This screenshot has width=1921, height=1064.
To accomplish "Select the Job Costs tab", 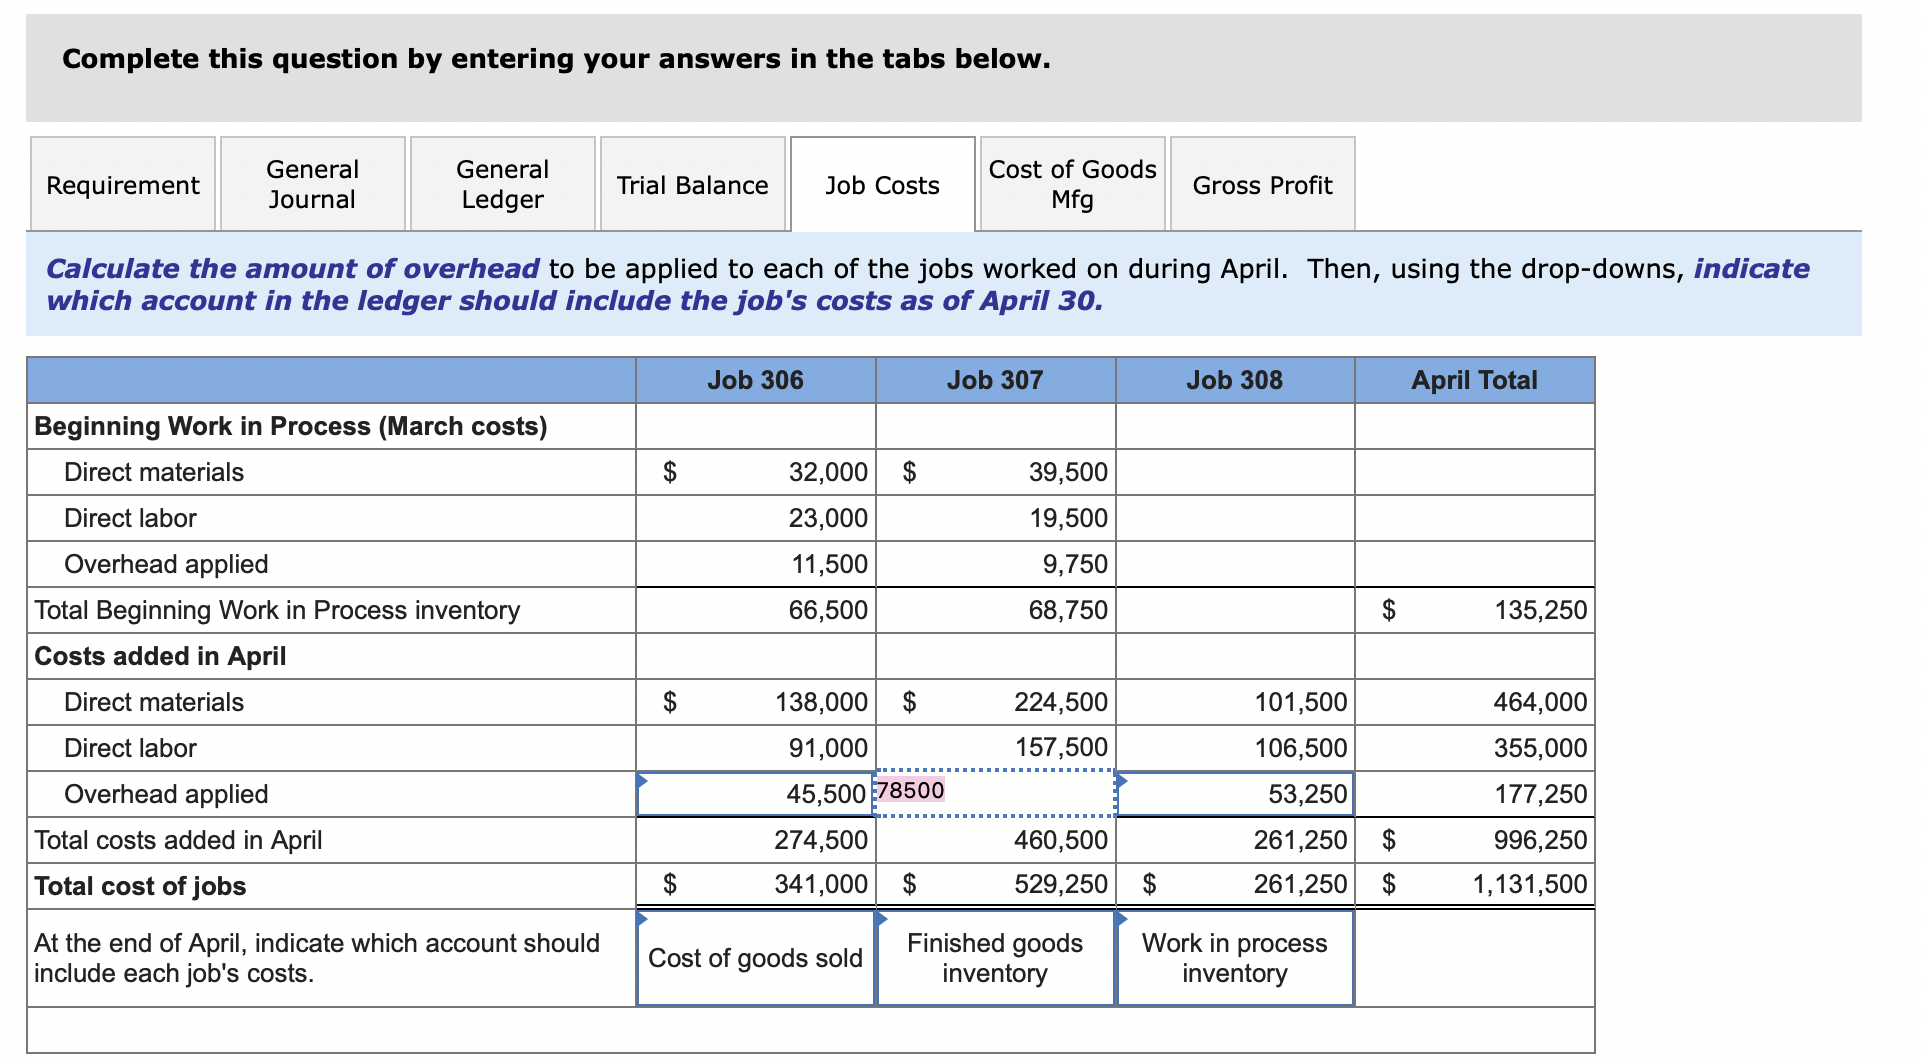I will coord(881,184).
